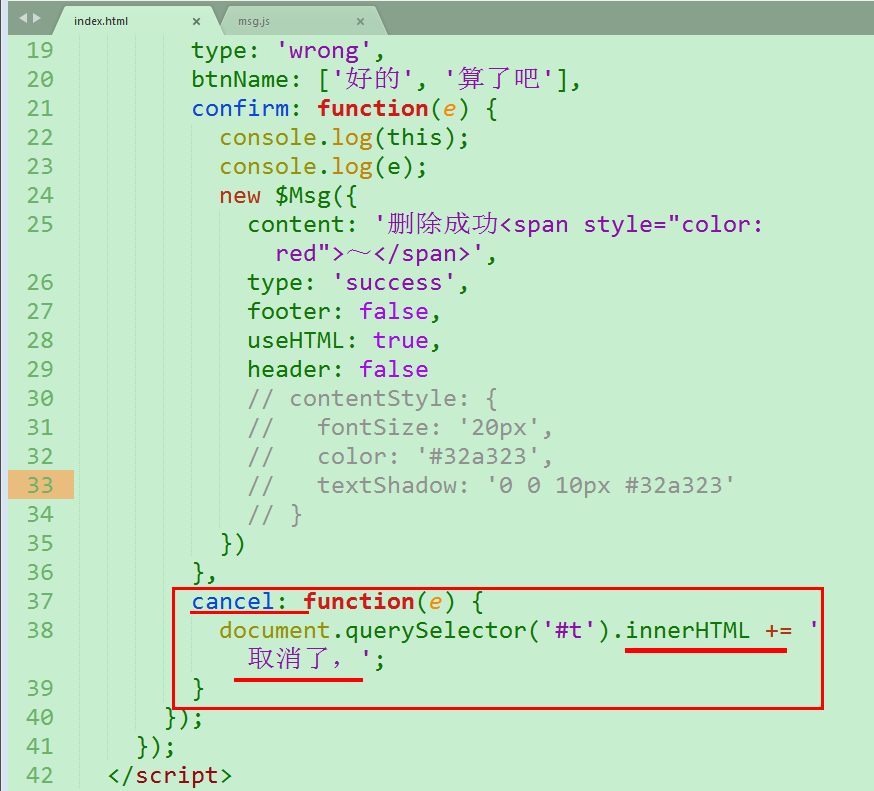Screen dimensions: 874x791
Task: Click line number 40 in gutter
Action: click(x=40, y=717)
